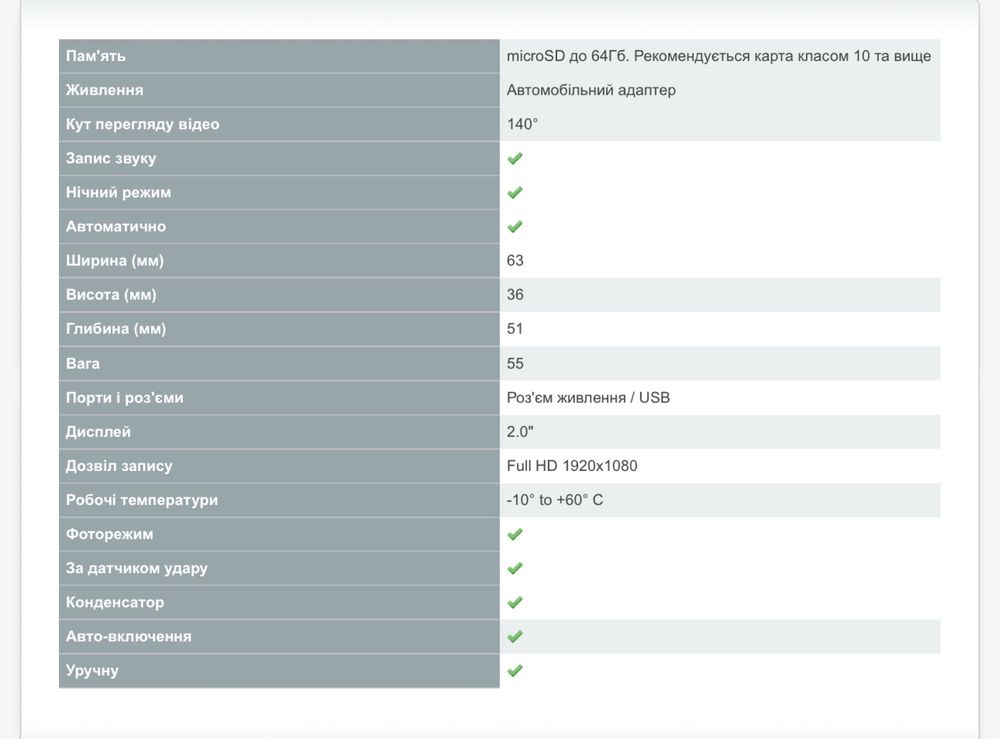Click the green checkmark beside Нічний режим
The width and height of the screenshot is (1000, 739).
(515, 192)
